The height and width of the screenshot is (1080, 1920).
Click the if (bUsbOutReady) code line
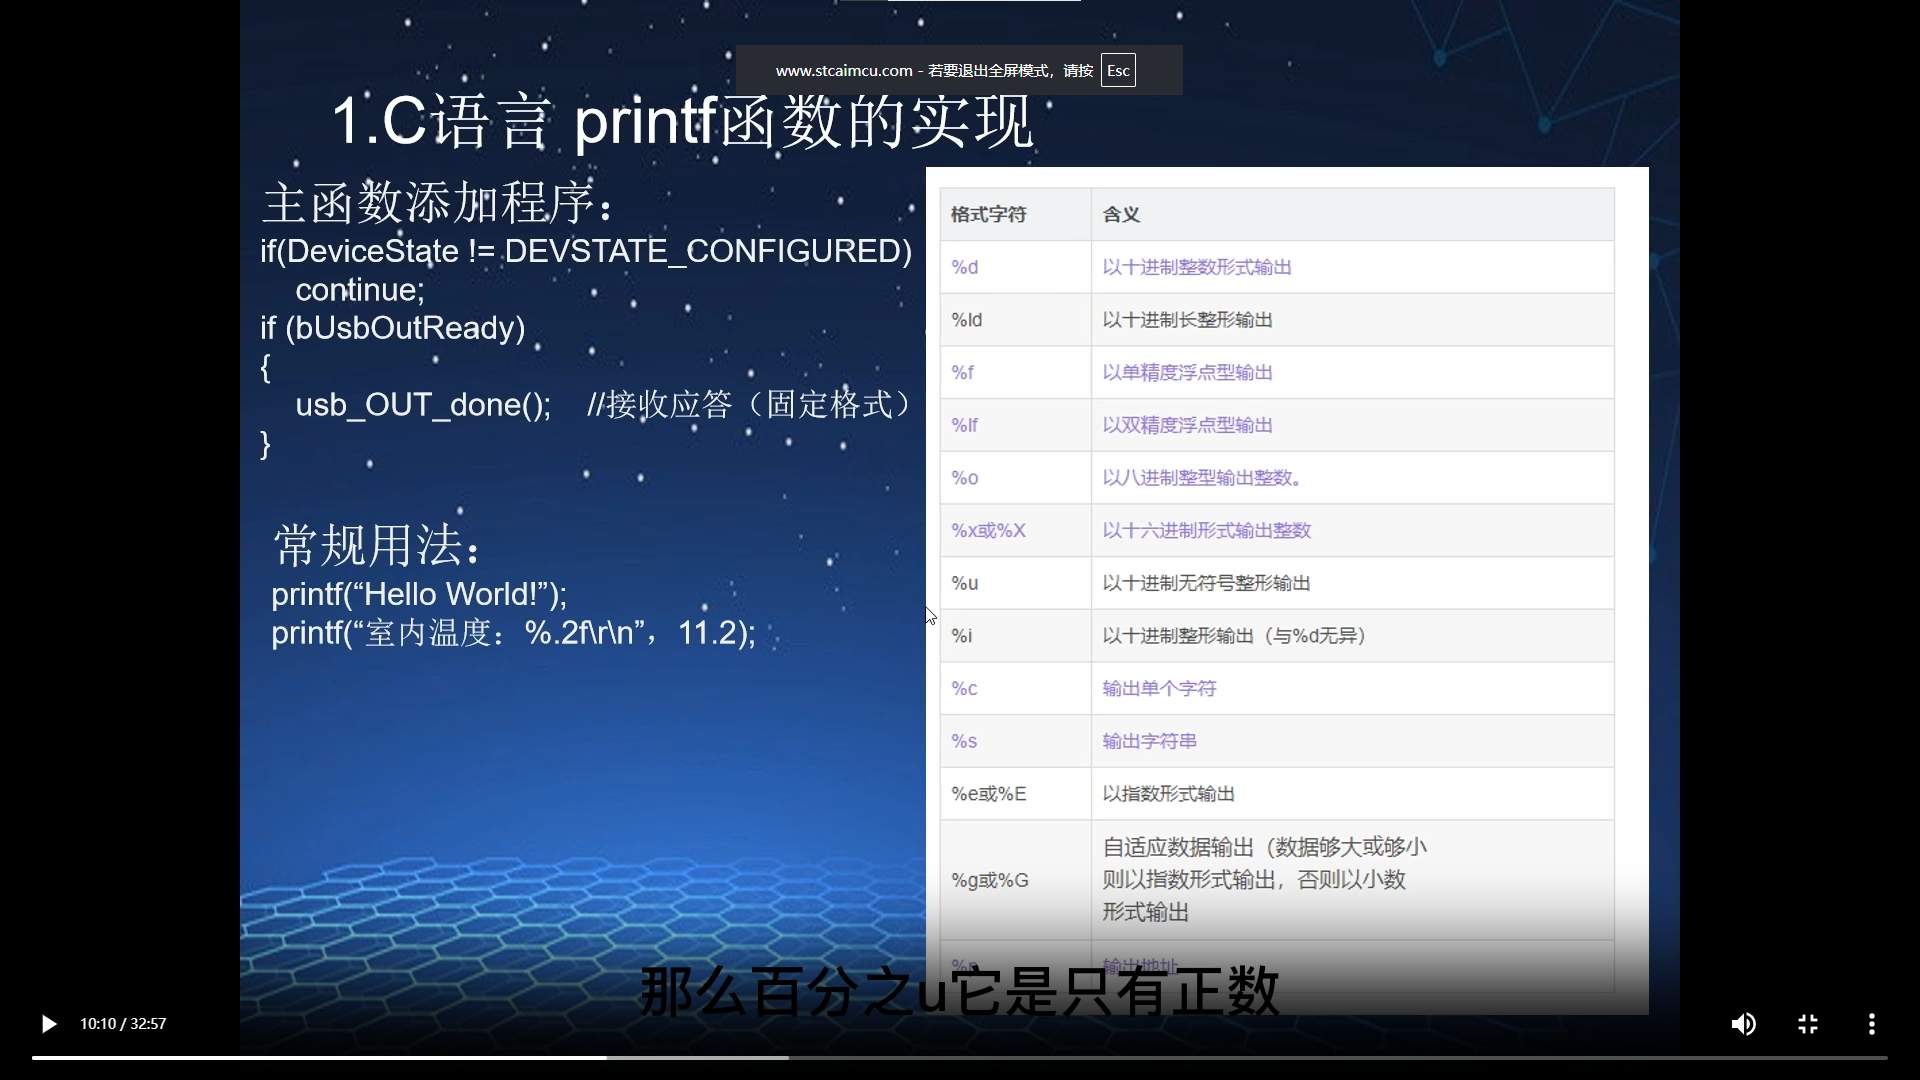(x=393, y=328)
